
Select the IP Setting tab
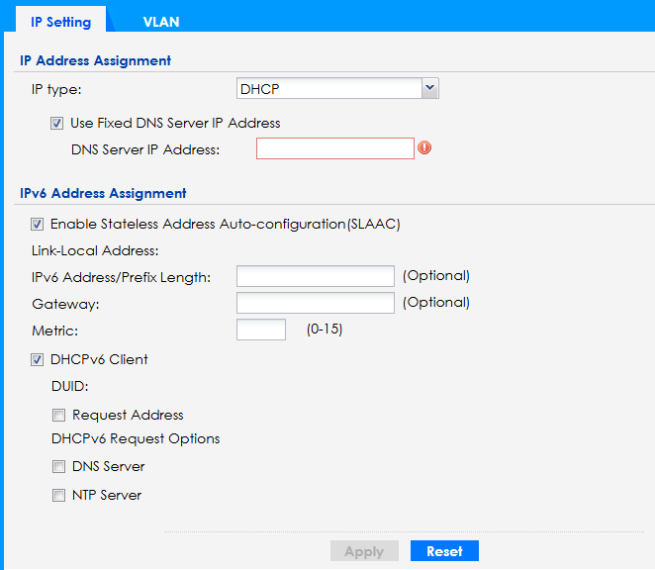click(61, 21)
